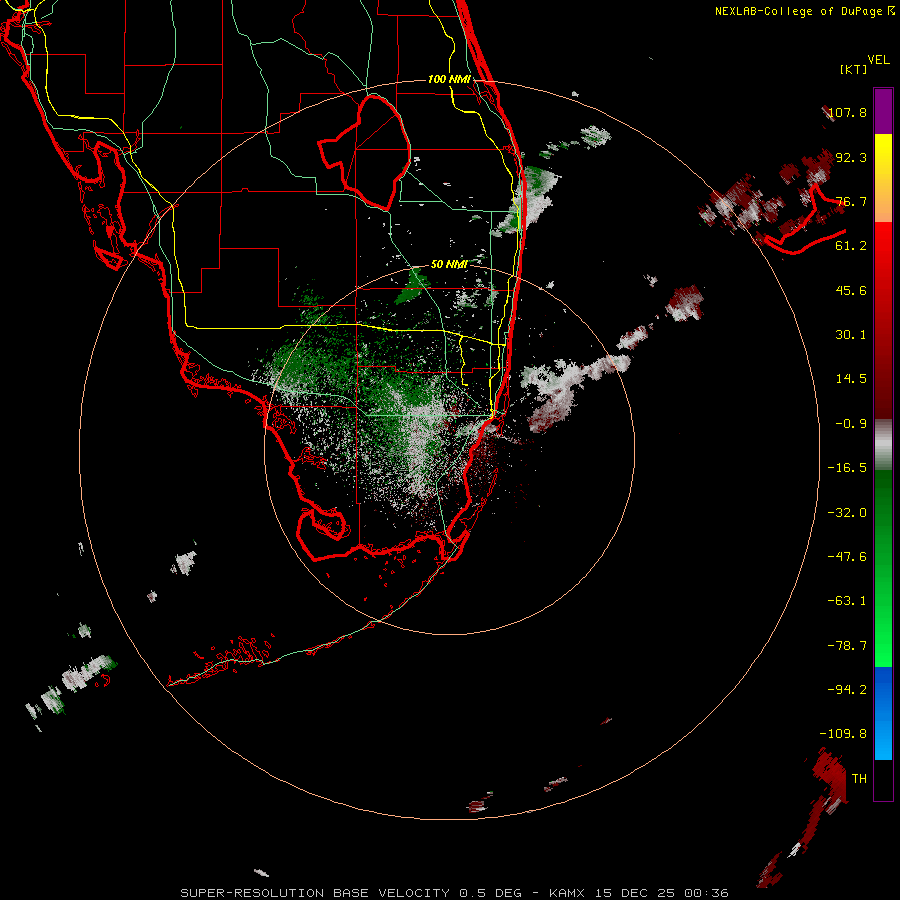Click the 50 NMI range ring label
Viewport: 900px width, 900px height.
449,264
